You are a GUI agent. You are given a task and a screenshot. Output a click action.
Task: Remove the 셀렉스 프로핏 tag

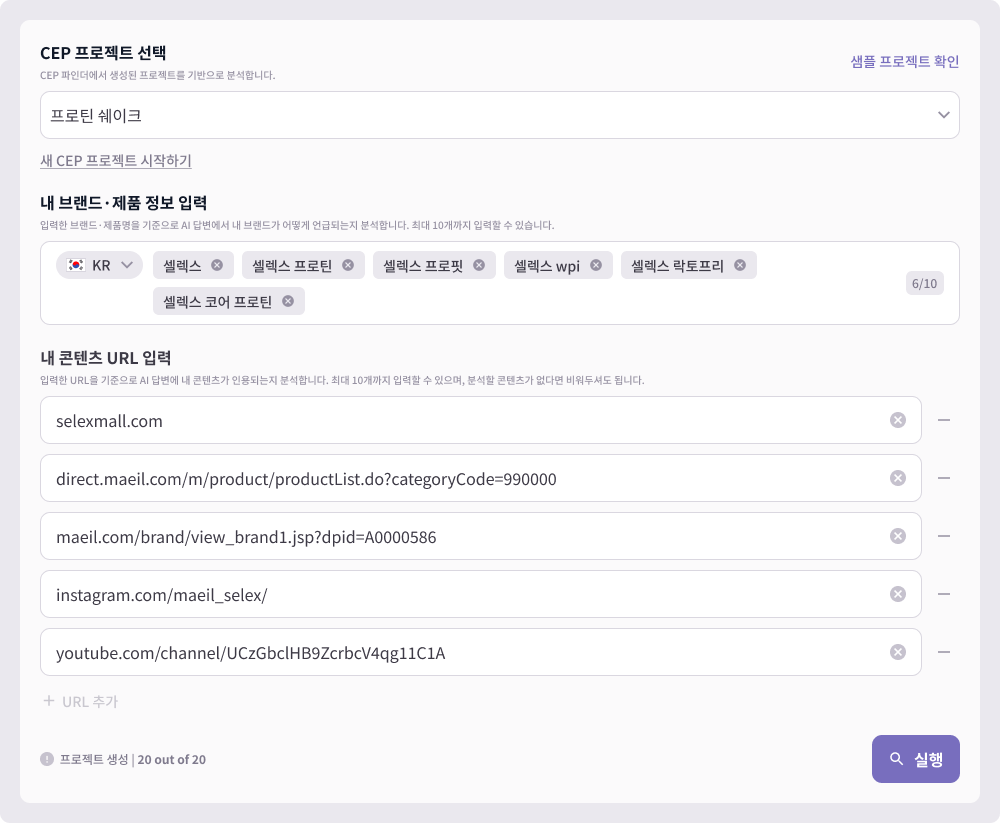tap(479, 265)
